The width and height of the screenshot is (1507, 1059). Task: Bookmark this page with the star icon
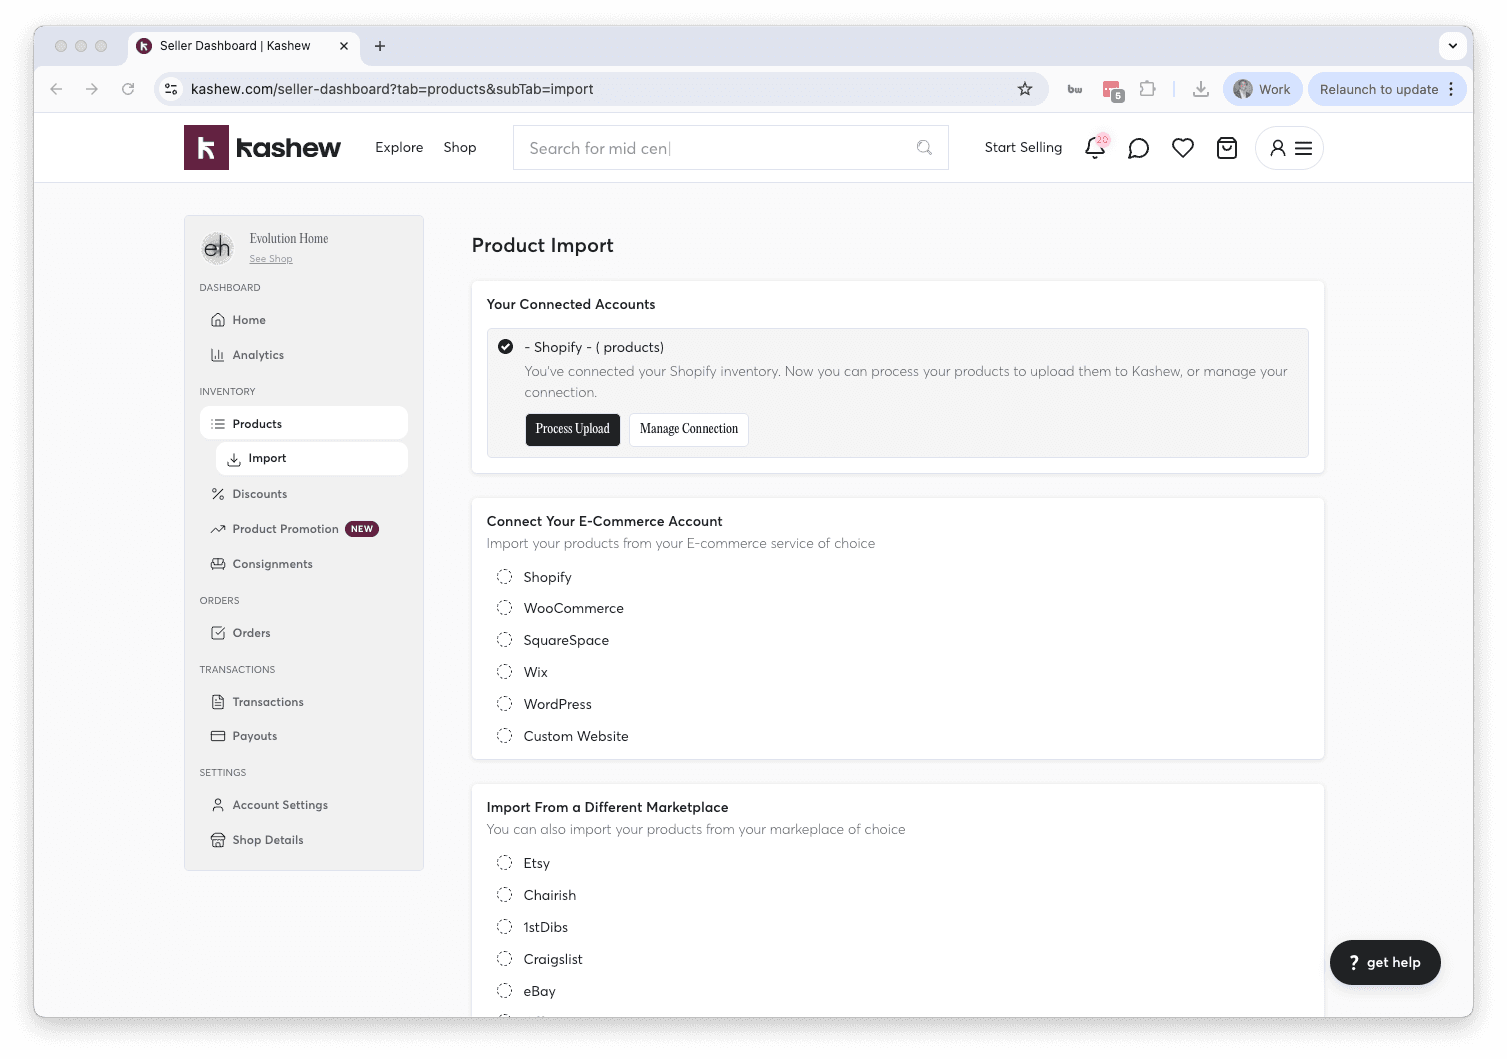1025,89
